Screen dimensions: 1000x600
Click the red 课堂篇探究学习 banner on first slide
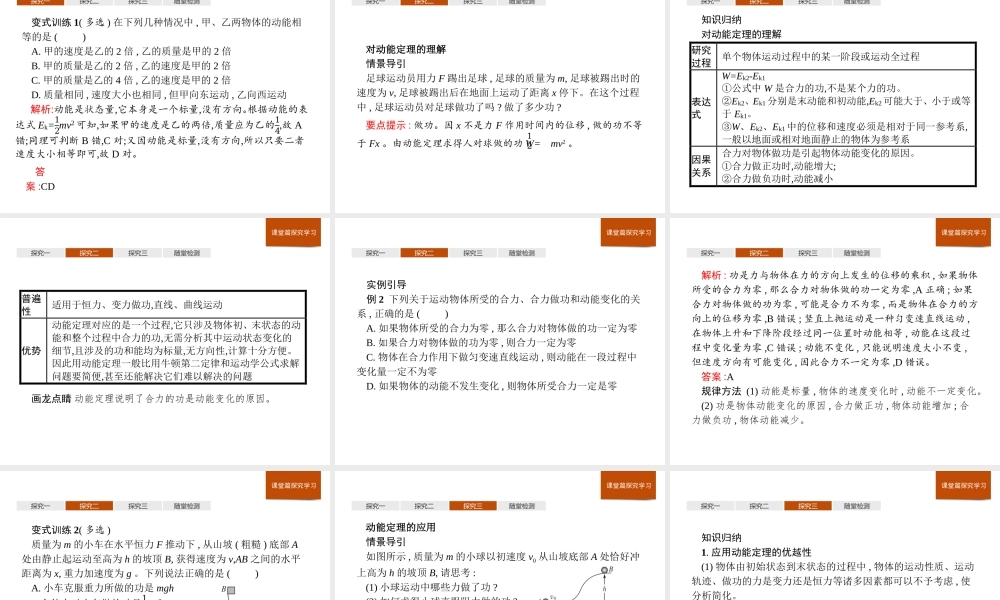click(292, 231)
